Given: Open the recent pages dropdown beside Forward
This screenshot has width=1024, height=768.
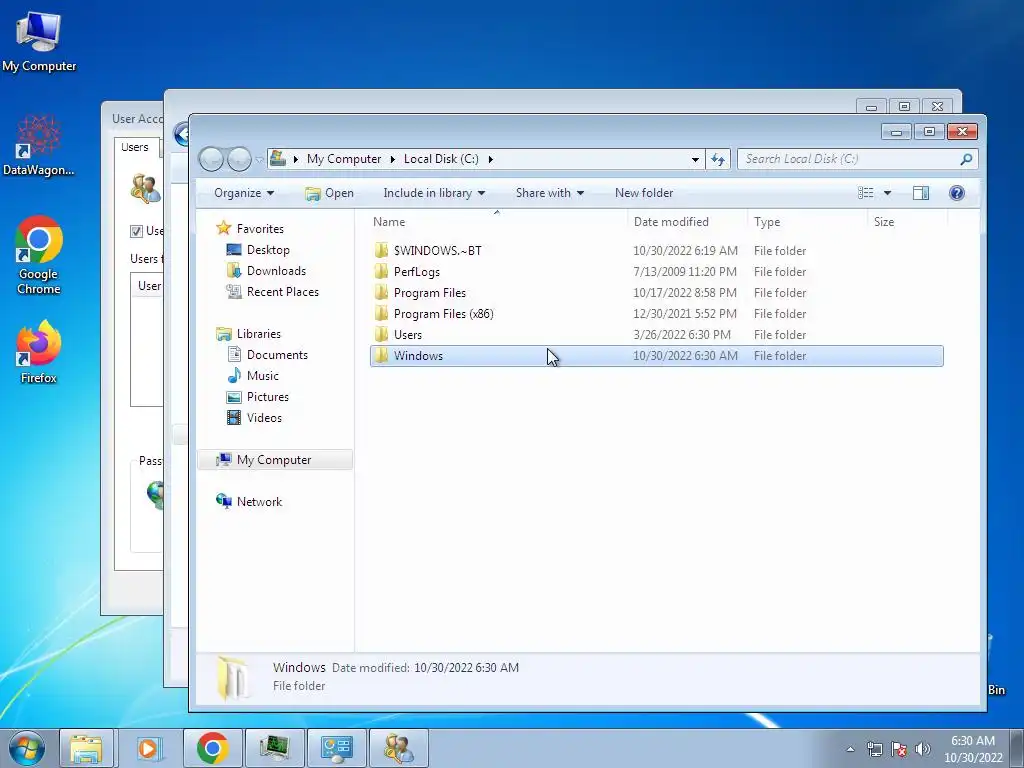Looking at the screenshot, I should [x=259, y=159].
